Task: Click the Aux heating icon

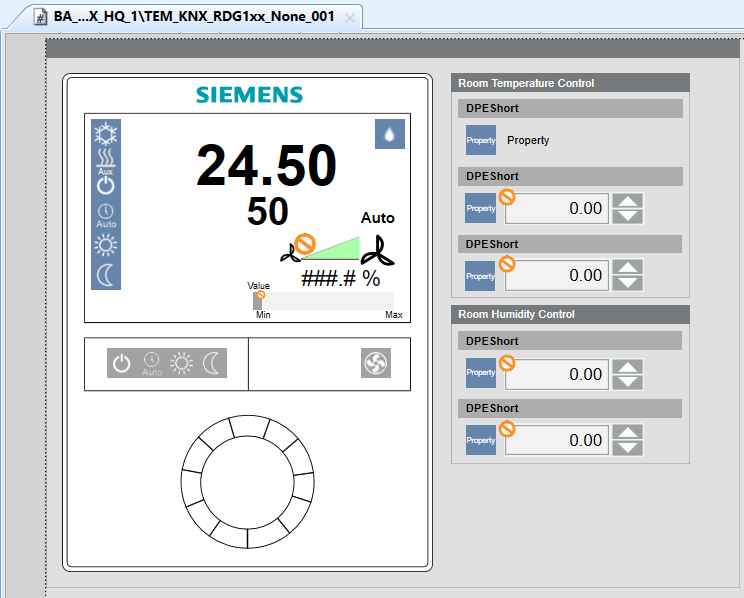Action: point(106,160)
